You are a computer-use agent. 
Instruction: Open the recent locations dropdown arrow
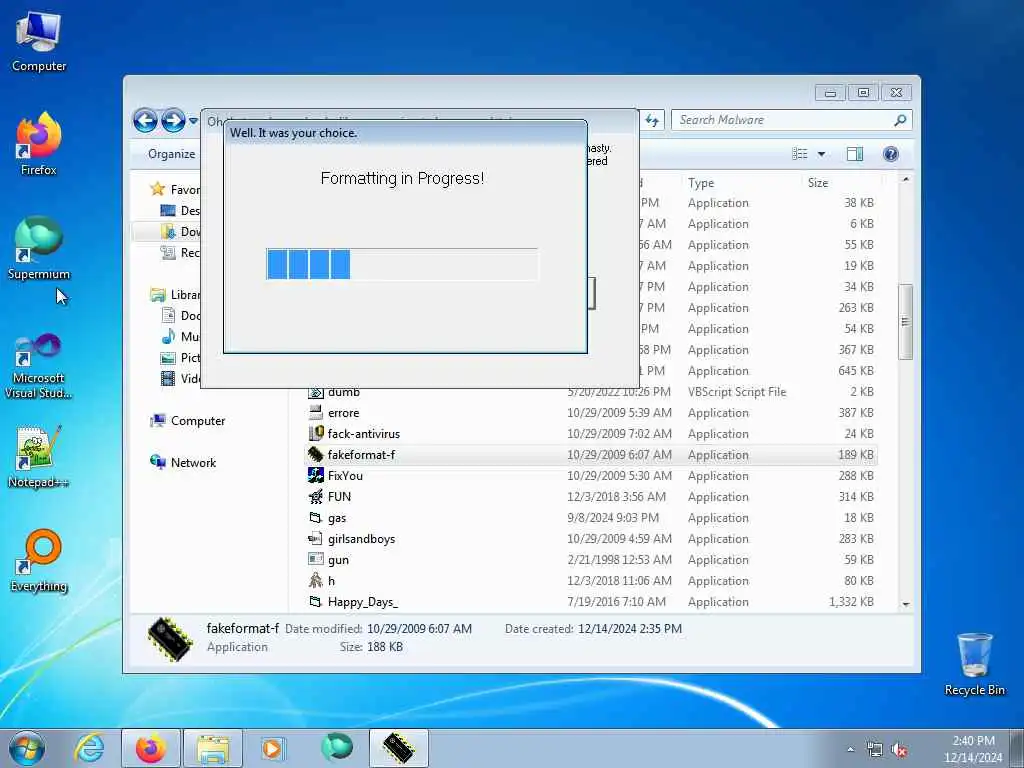point(193,121)
